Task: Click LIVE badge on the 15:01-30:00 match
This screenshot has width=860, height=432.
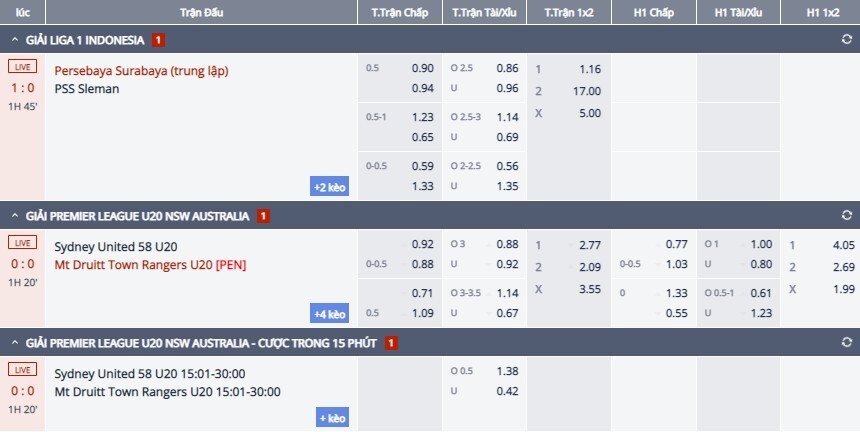Action: [22, 370]
